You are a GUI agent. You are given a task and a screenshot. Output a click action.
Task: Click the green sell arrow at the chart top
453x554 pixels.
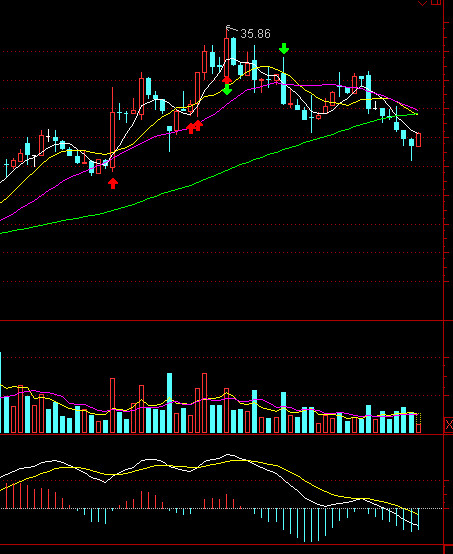tap(284, 48)
